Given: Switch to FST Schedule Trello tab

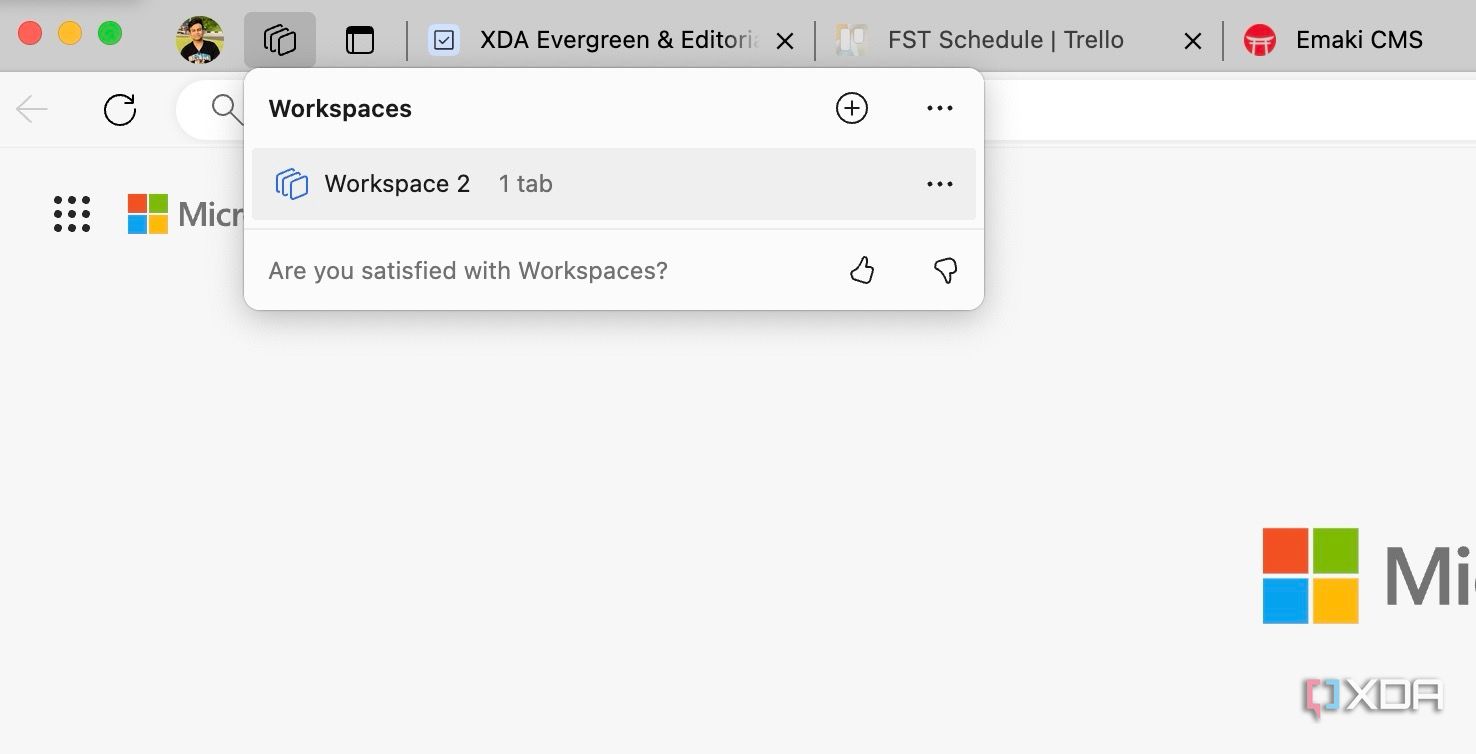Looking at the screenshot, I should pyautogui.click(x=1005, y=40).
